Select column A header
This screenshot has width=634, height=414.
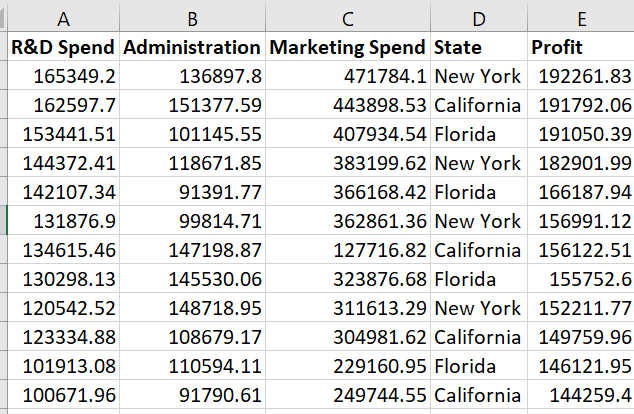(63, 18)
